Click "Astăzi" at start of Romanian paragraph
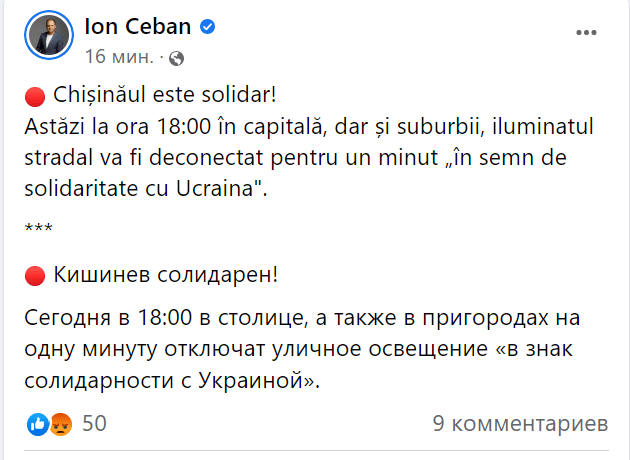630x460 pixels. (53, 127)
